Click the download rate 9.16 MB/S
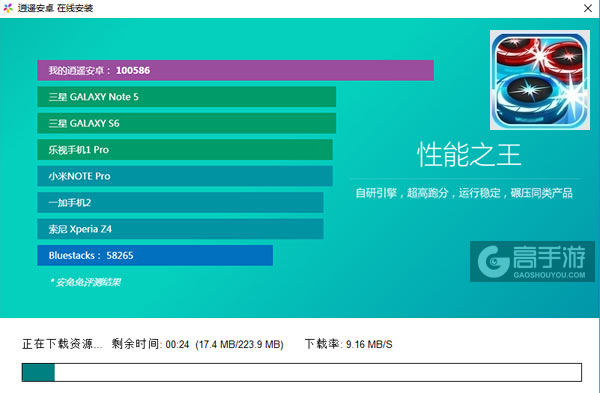 click(369, 344)
